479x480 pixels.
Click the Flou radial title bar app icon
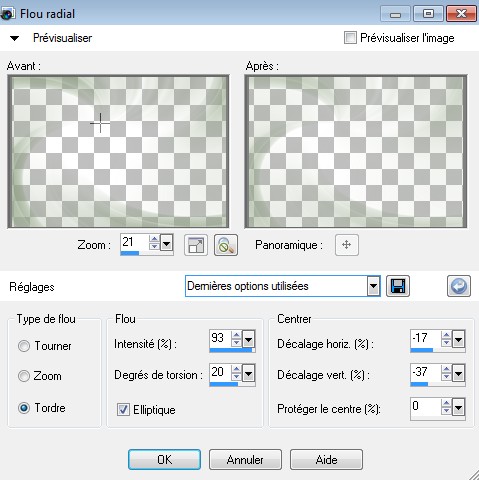pyautogui.click(x=7, y=14)
